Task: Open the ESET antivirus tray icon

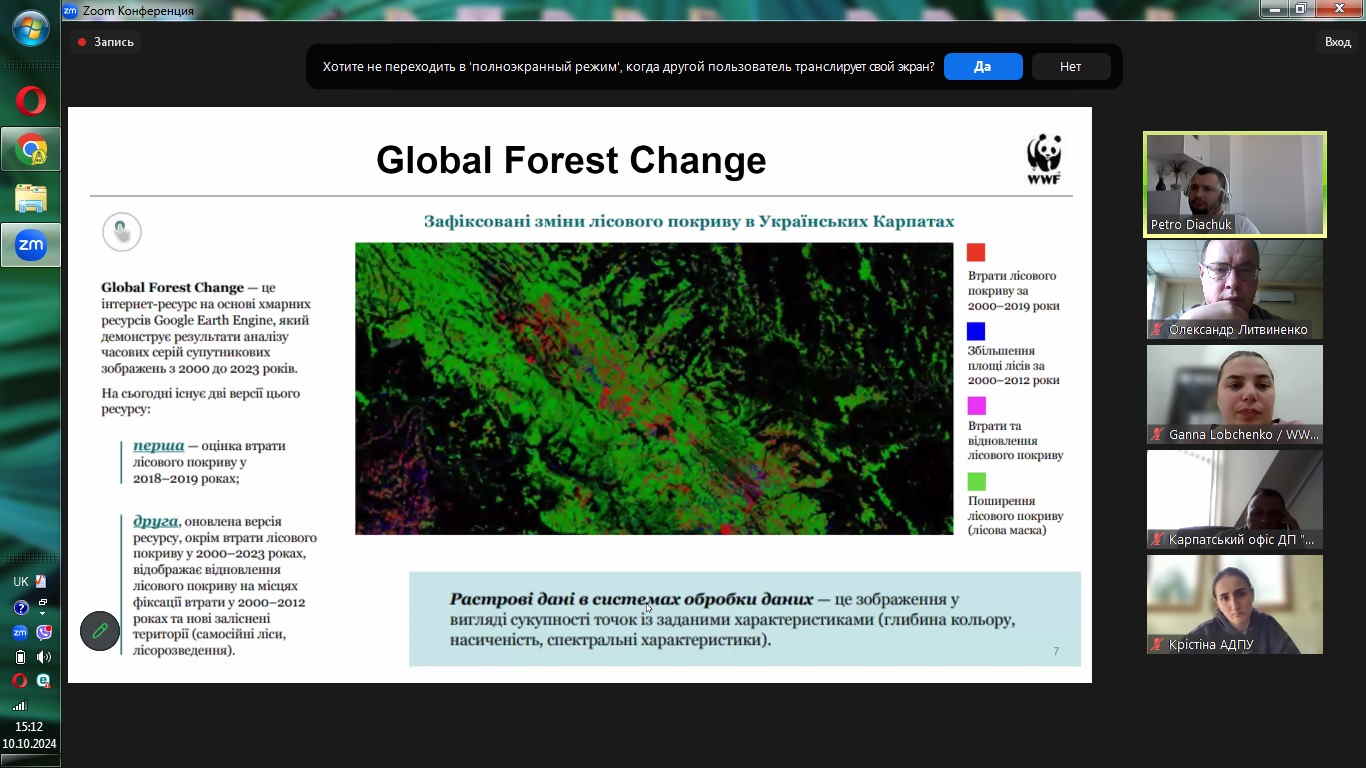Action: (43, 681)
